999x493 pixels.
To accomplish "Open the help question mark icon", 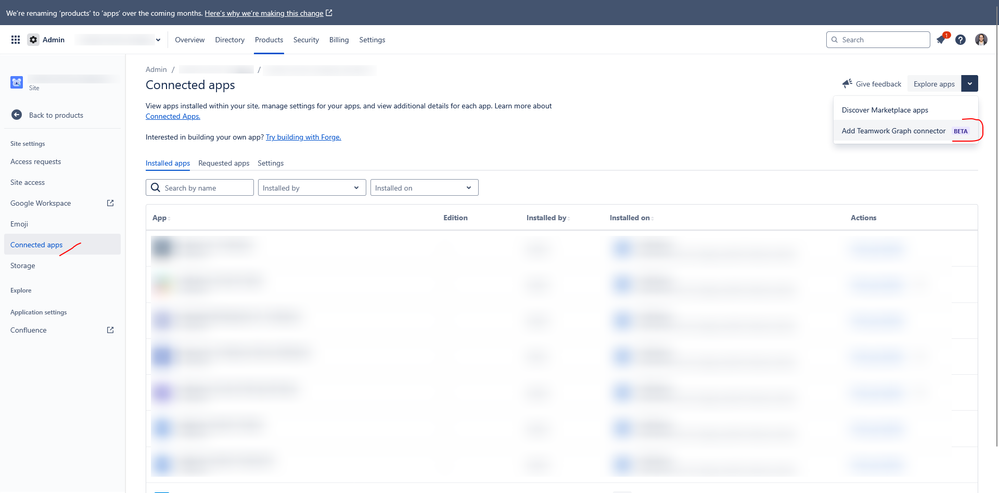I will (x=960, y=39).
